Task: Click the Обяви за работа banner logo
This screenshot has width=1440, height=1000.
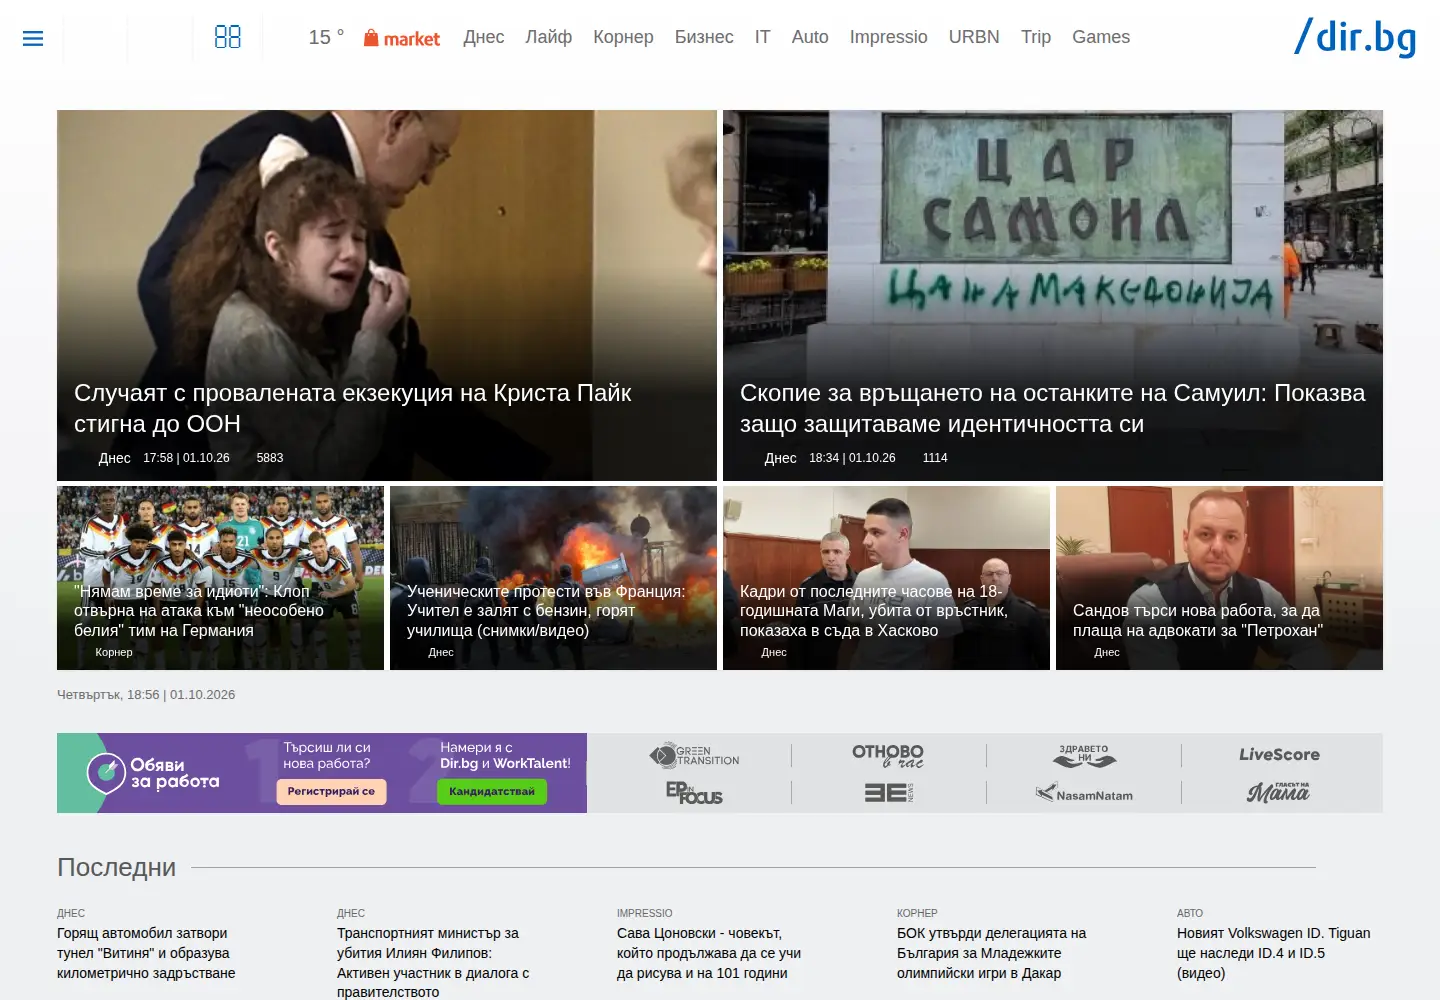Action: click(x=153, y=773)
